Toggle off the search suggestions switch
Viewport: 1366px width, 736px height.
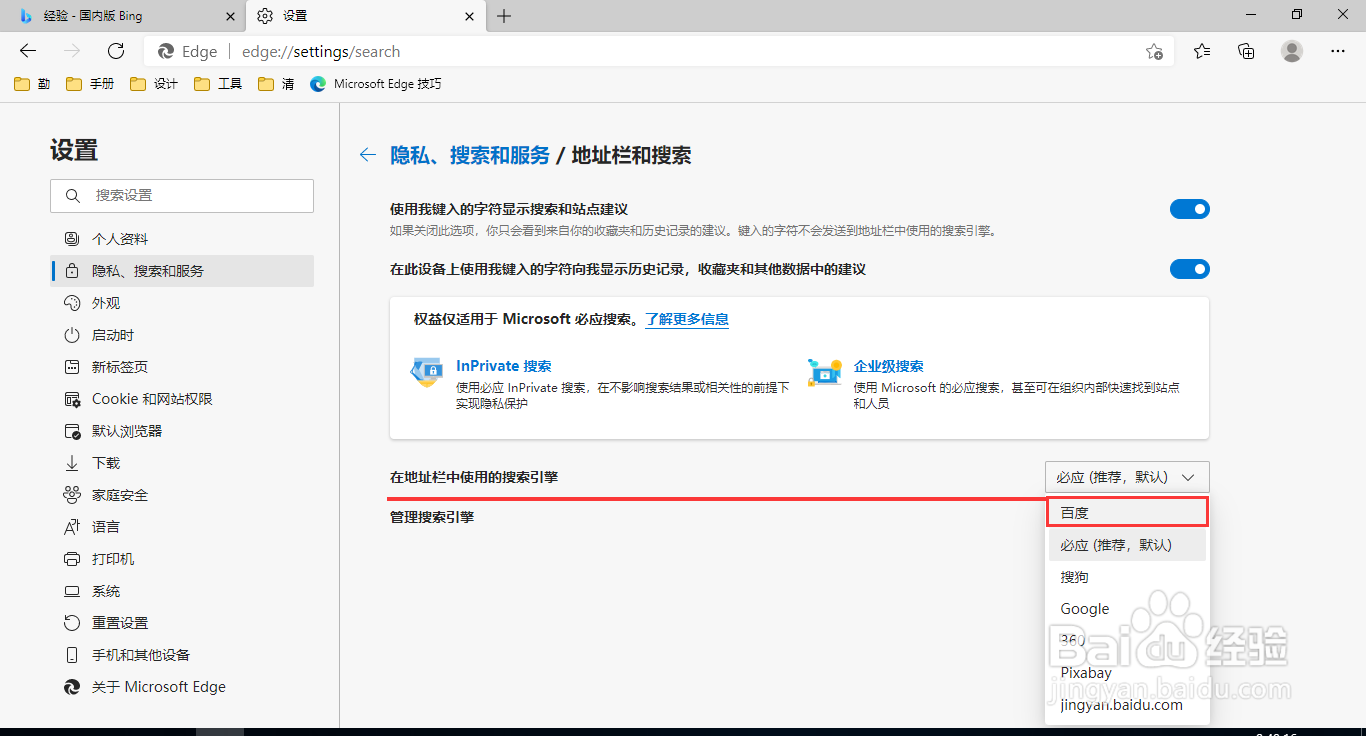coord(1189,209)
